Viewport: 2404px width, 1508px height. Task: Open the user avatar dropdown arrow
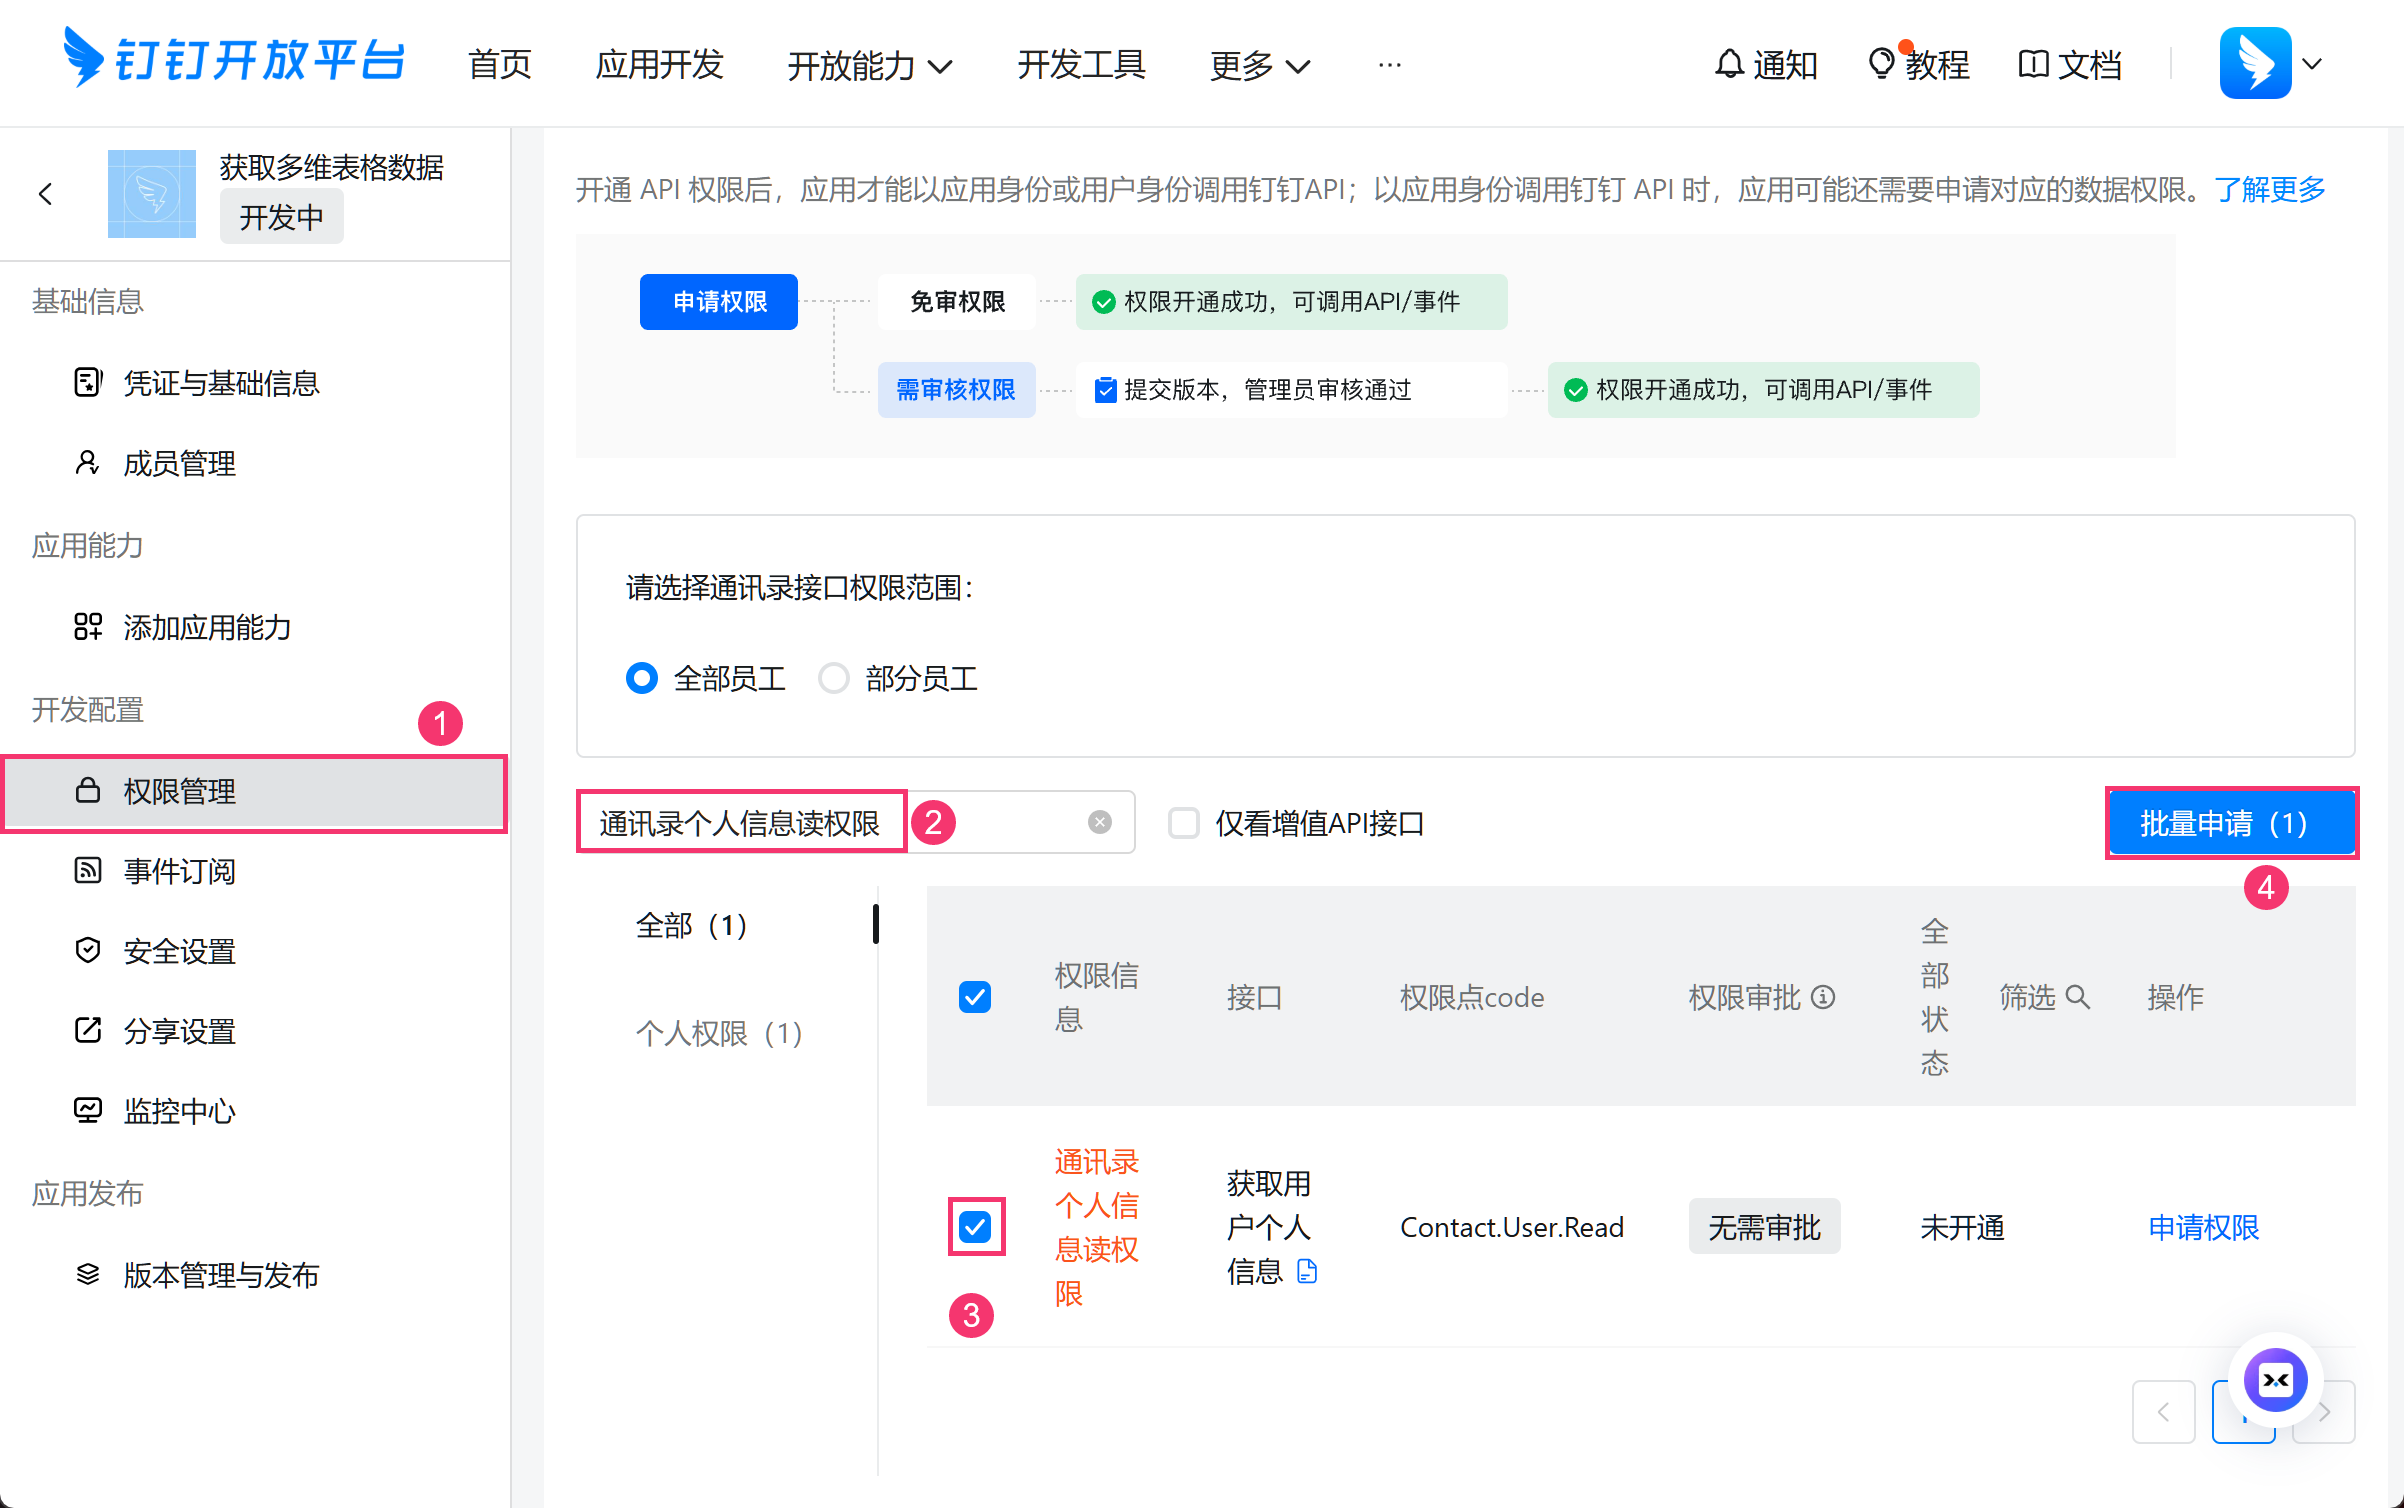click(x=2312, y=64)
